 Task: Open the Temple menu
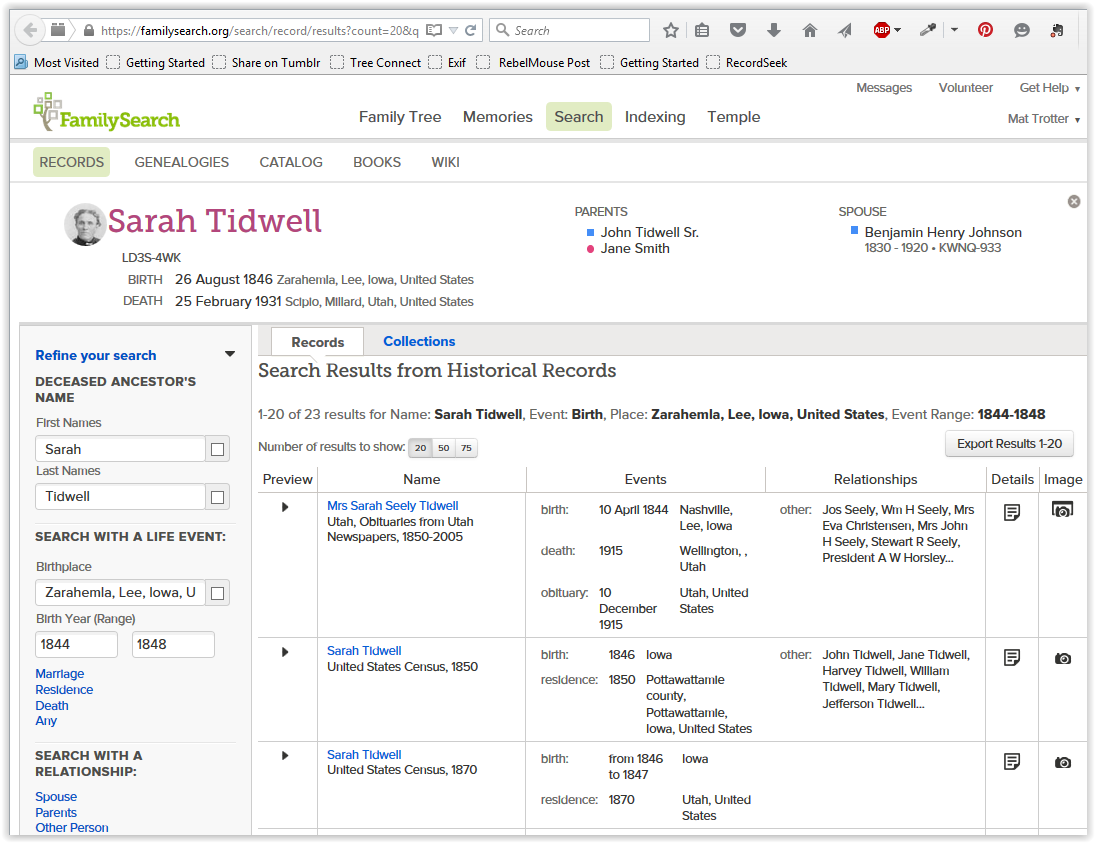point(733,117)
